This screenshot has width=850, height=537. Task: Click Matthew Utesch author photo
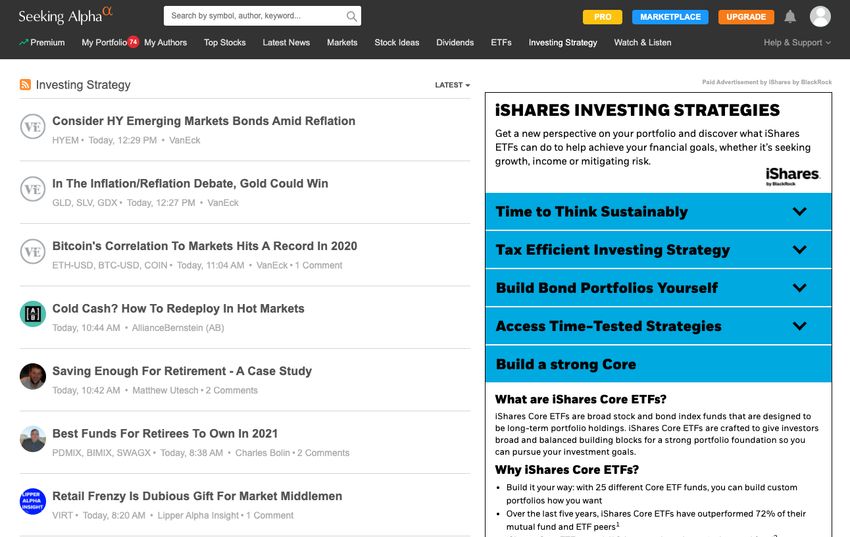pyautogui.click(x=33, y=377)
